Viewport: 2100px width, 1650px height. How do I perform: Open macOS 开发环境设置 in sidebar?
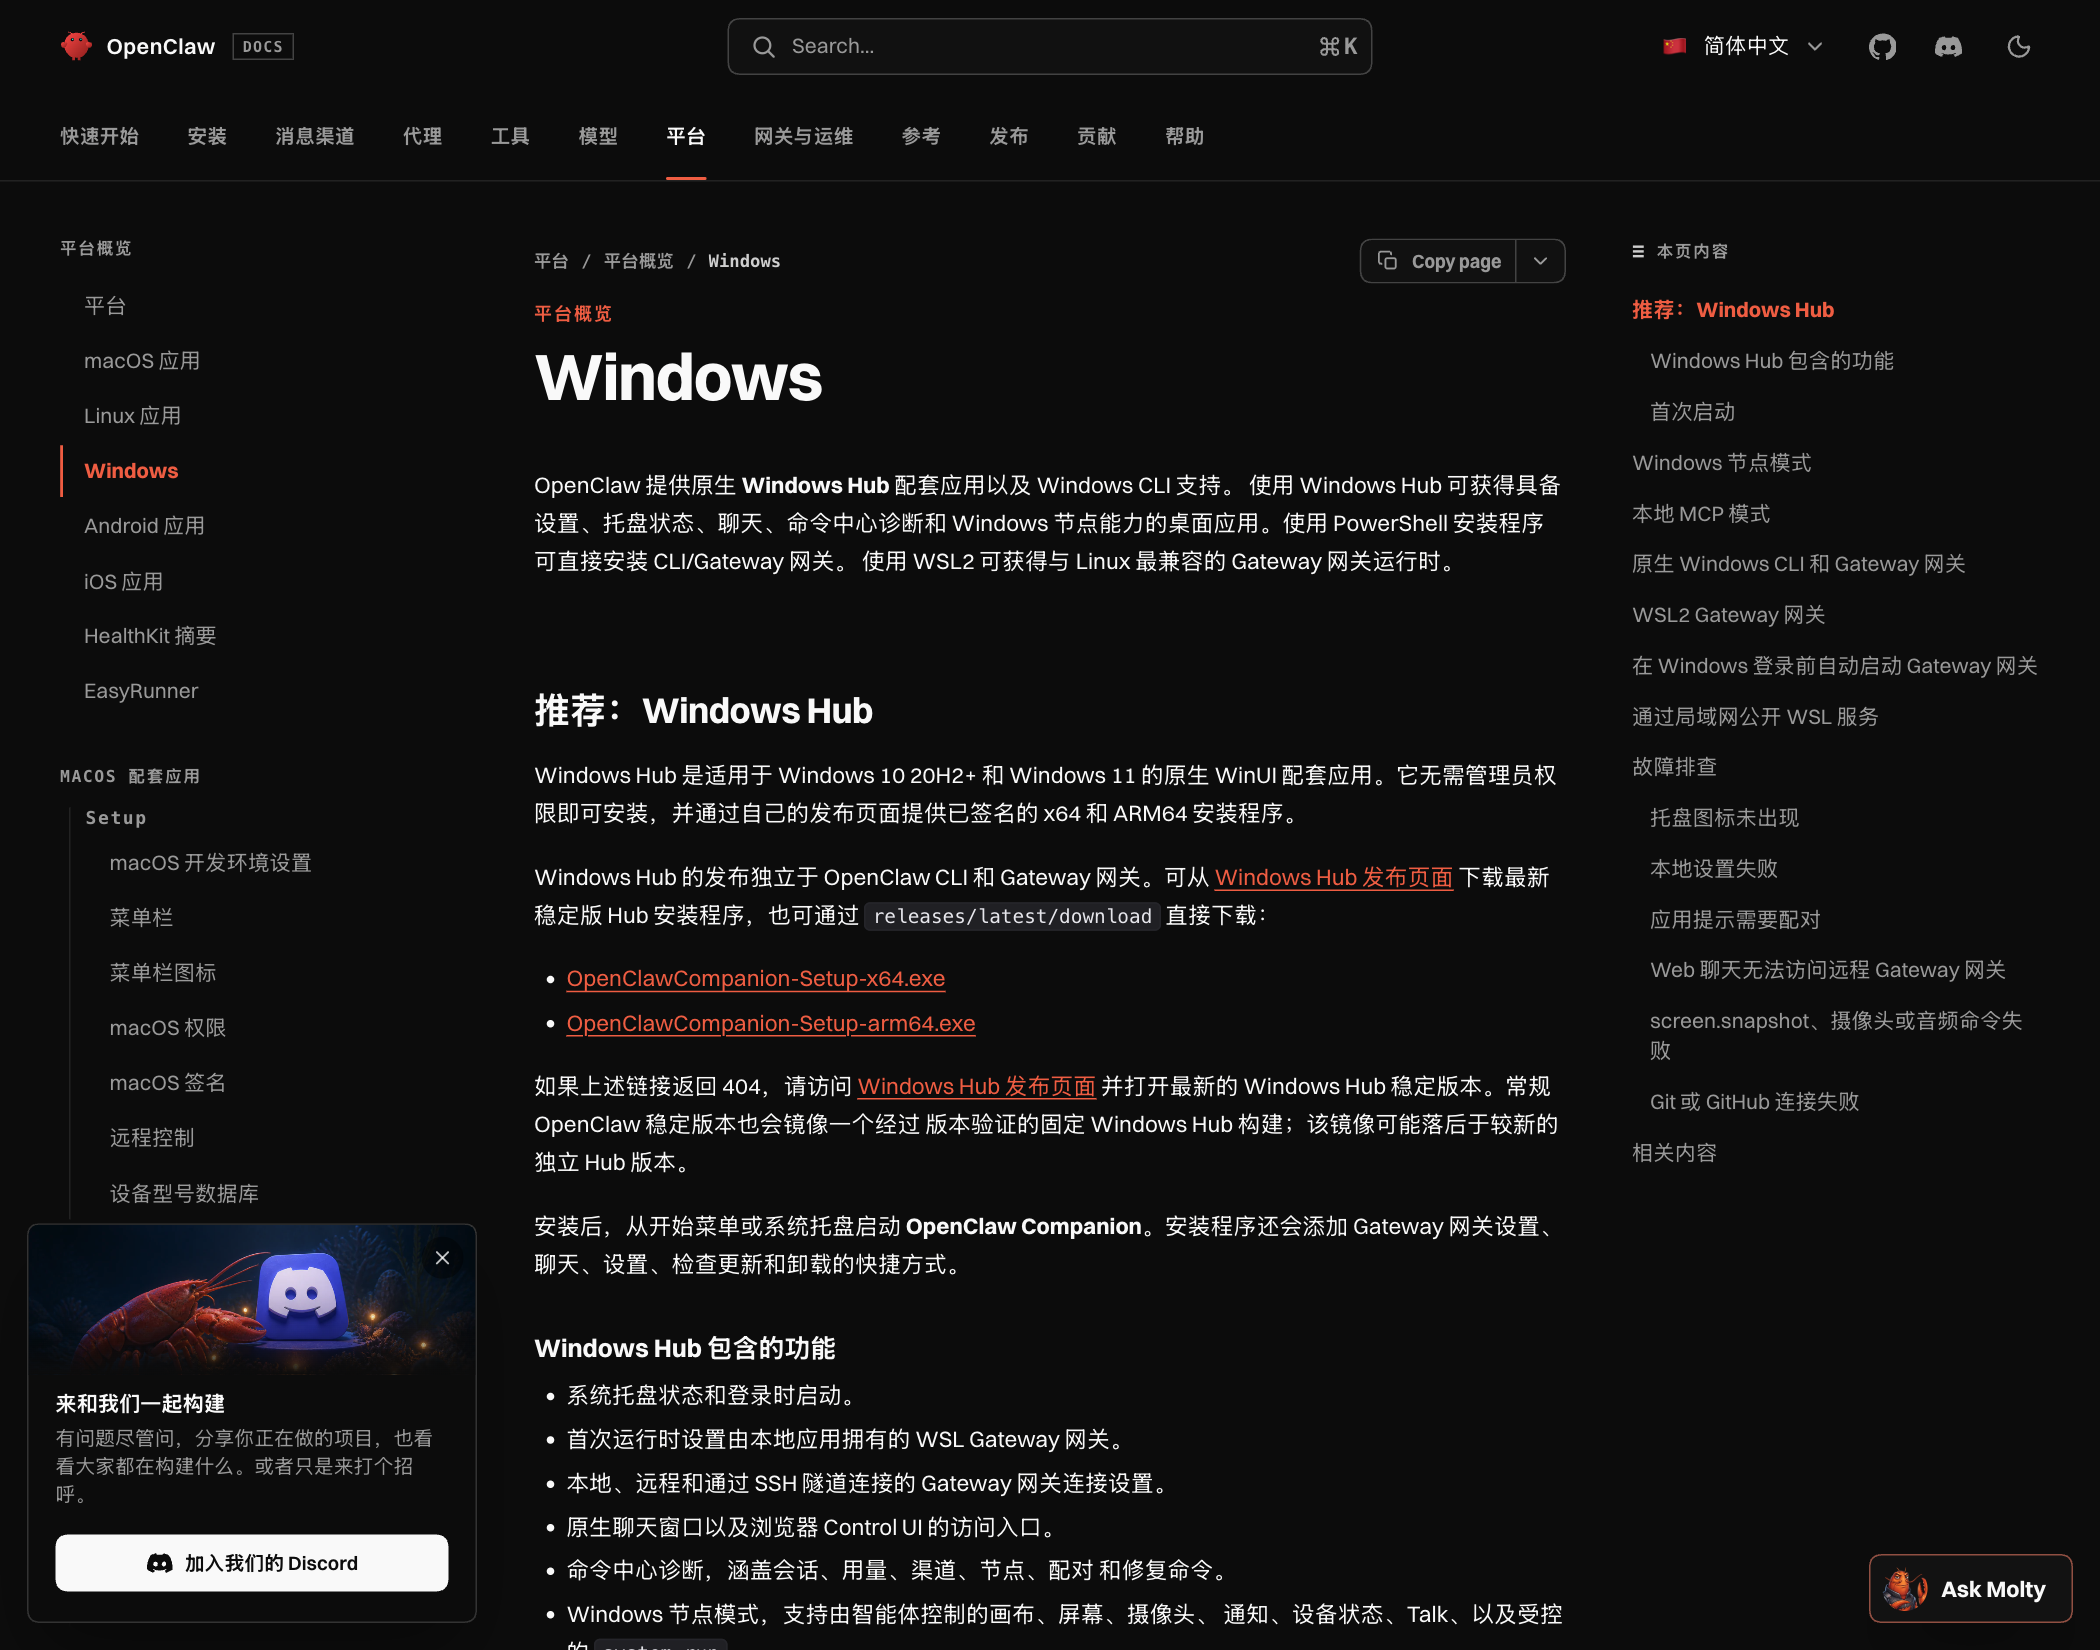(210, 863)
